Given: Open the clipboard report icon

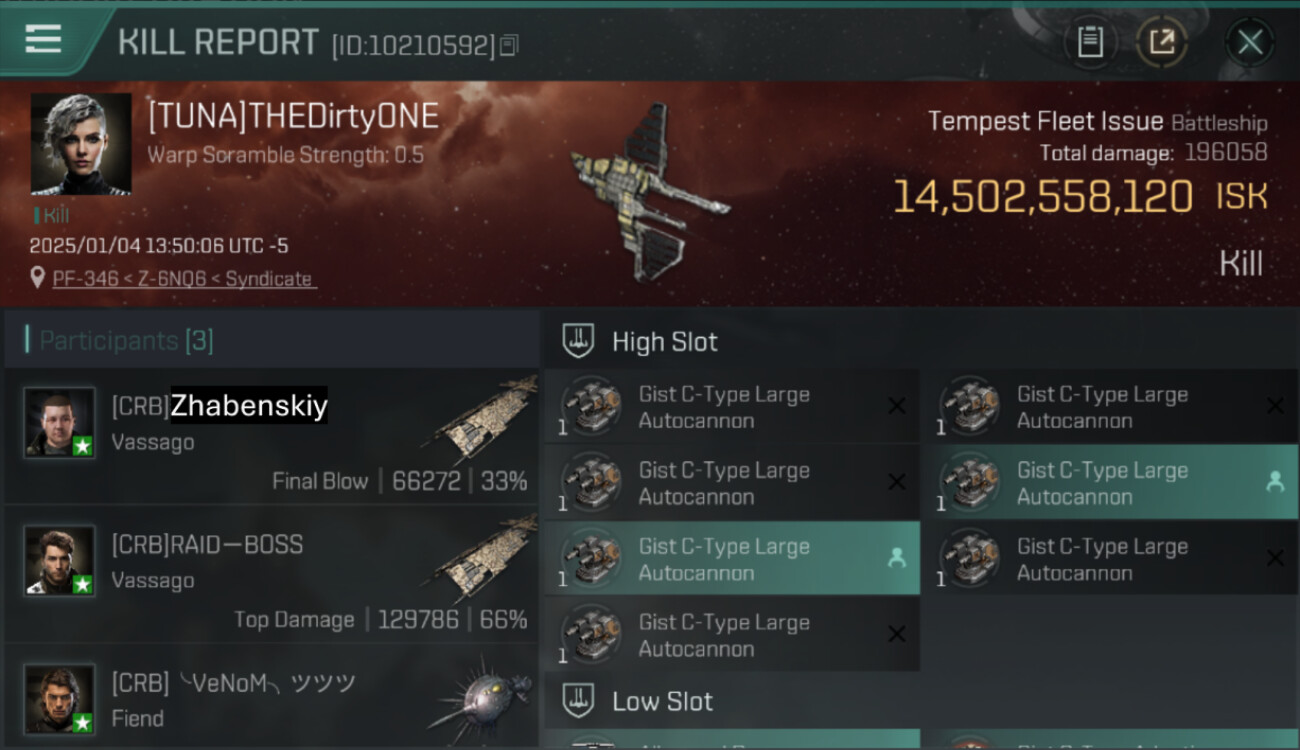Looking at the screenshot, I should tap(1090, 42).
